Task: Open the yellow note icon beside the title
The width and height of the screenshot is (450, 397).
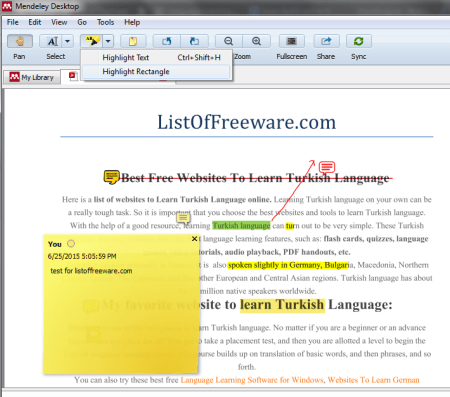Action: tap(111, 177)
